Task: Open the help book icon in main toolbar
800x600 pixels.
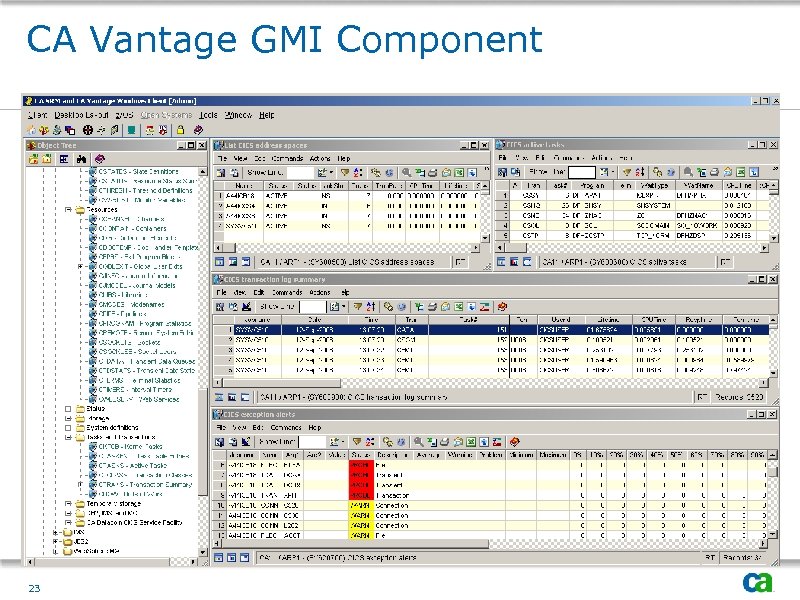Action: (x=198, y=130)
